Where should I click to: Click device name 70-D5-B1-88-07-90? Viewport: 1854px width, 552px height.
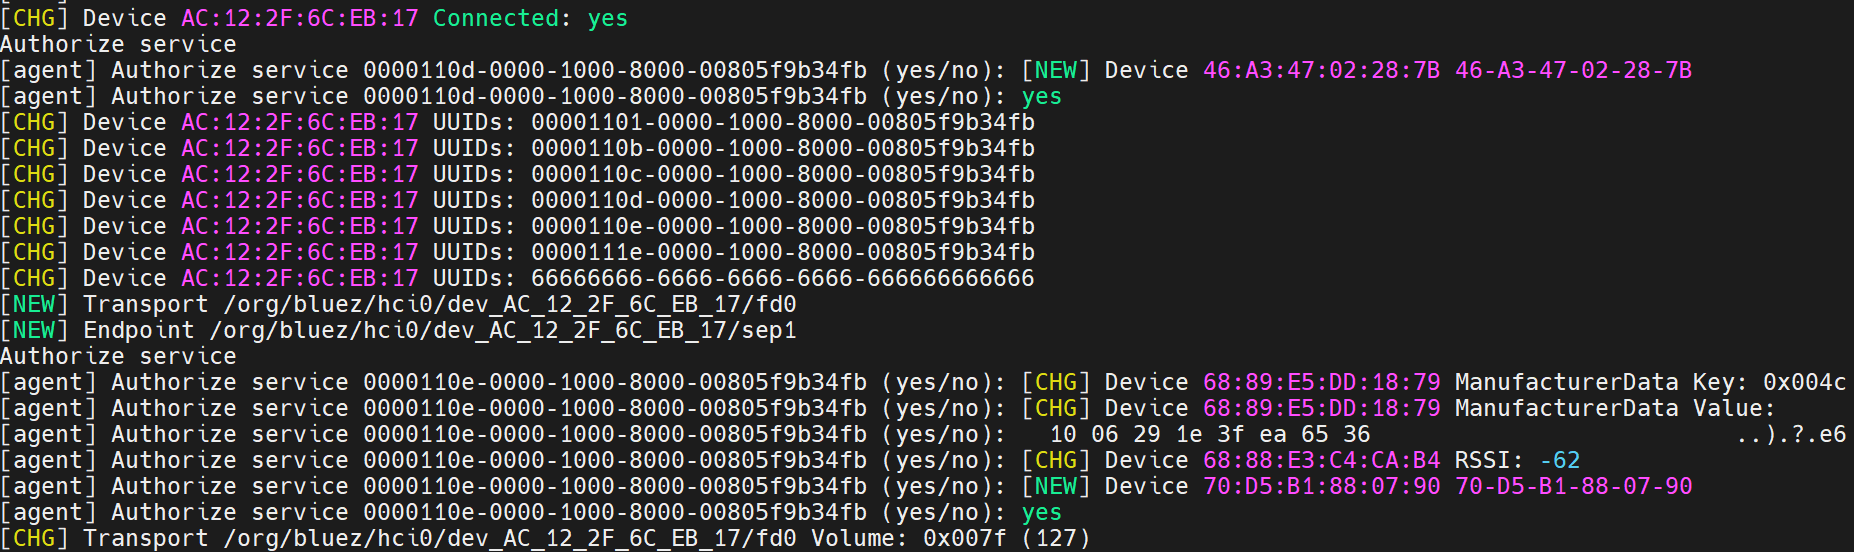tap(1573, 486)
